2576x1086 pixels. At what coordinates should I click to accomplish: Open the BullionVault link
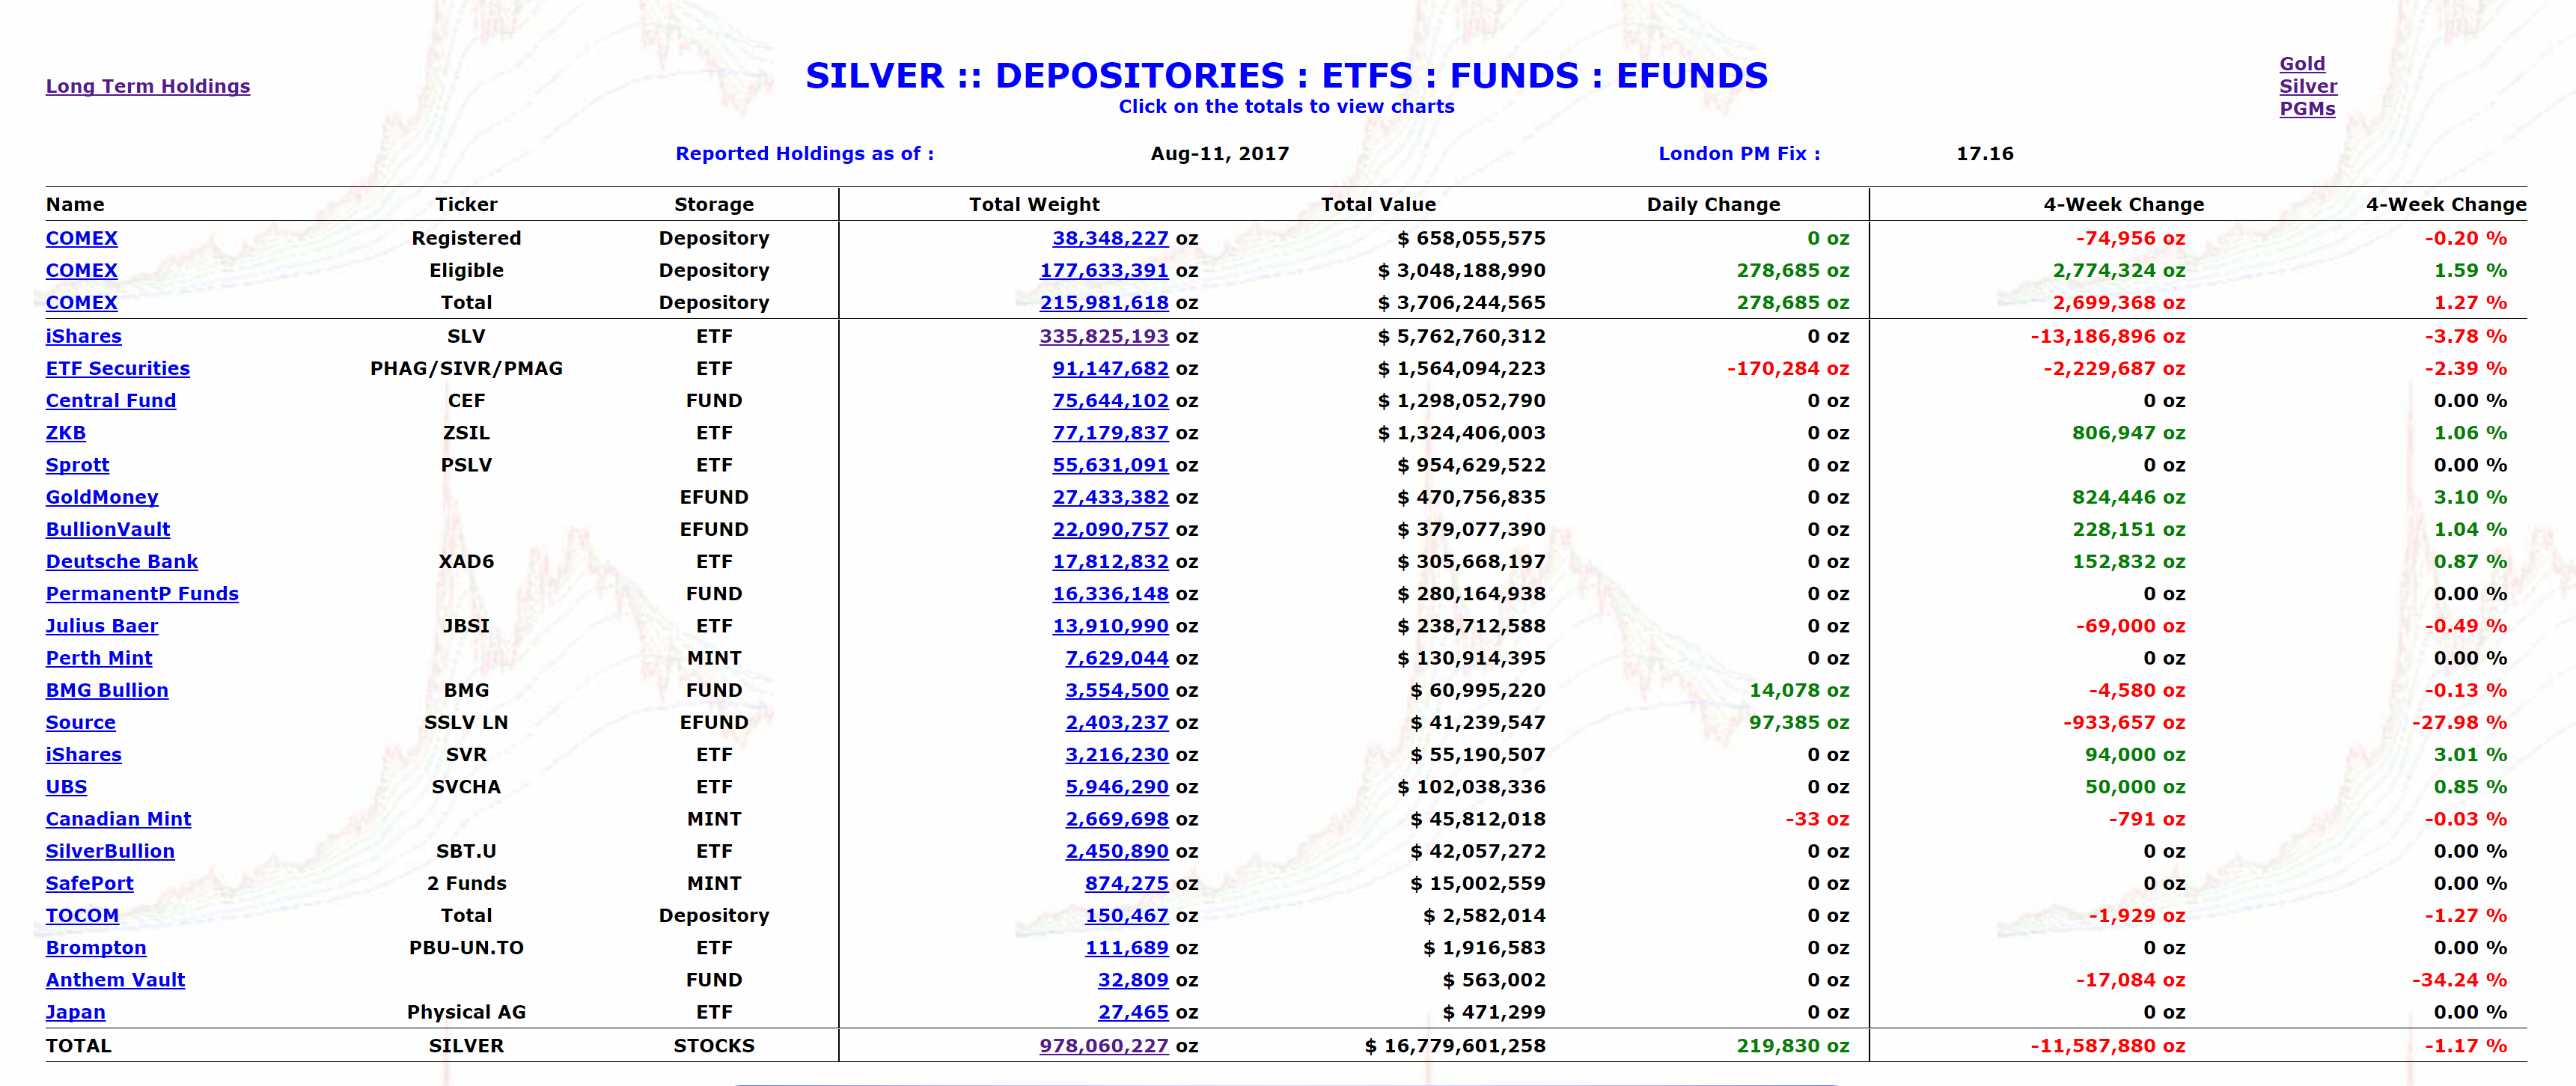pos(108,529)
